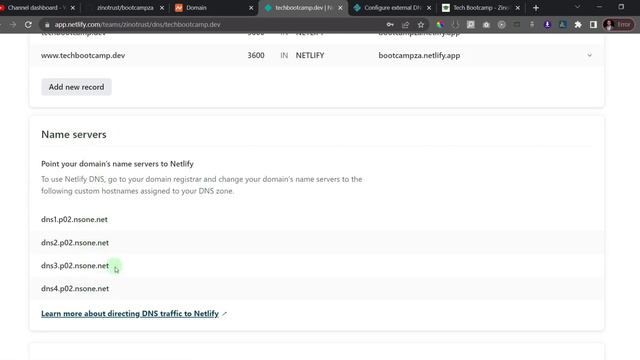This screenshot has width=640, height=360.
Task: Switch to zinotrust/bootcampza tab
Action: point(125,8)
